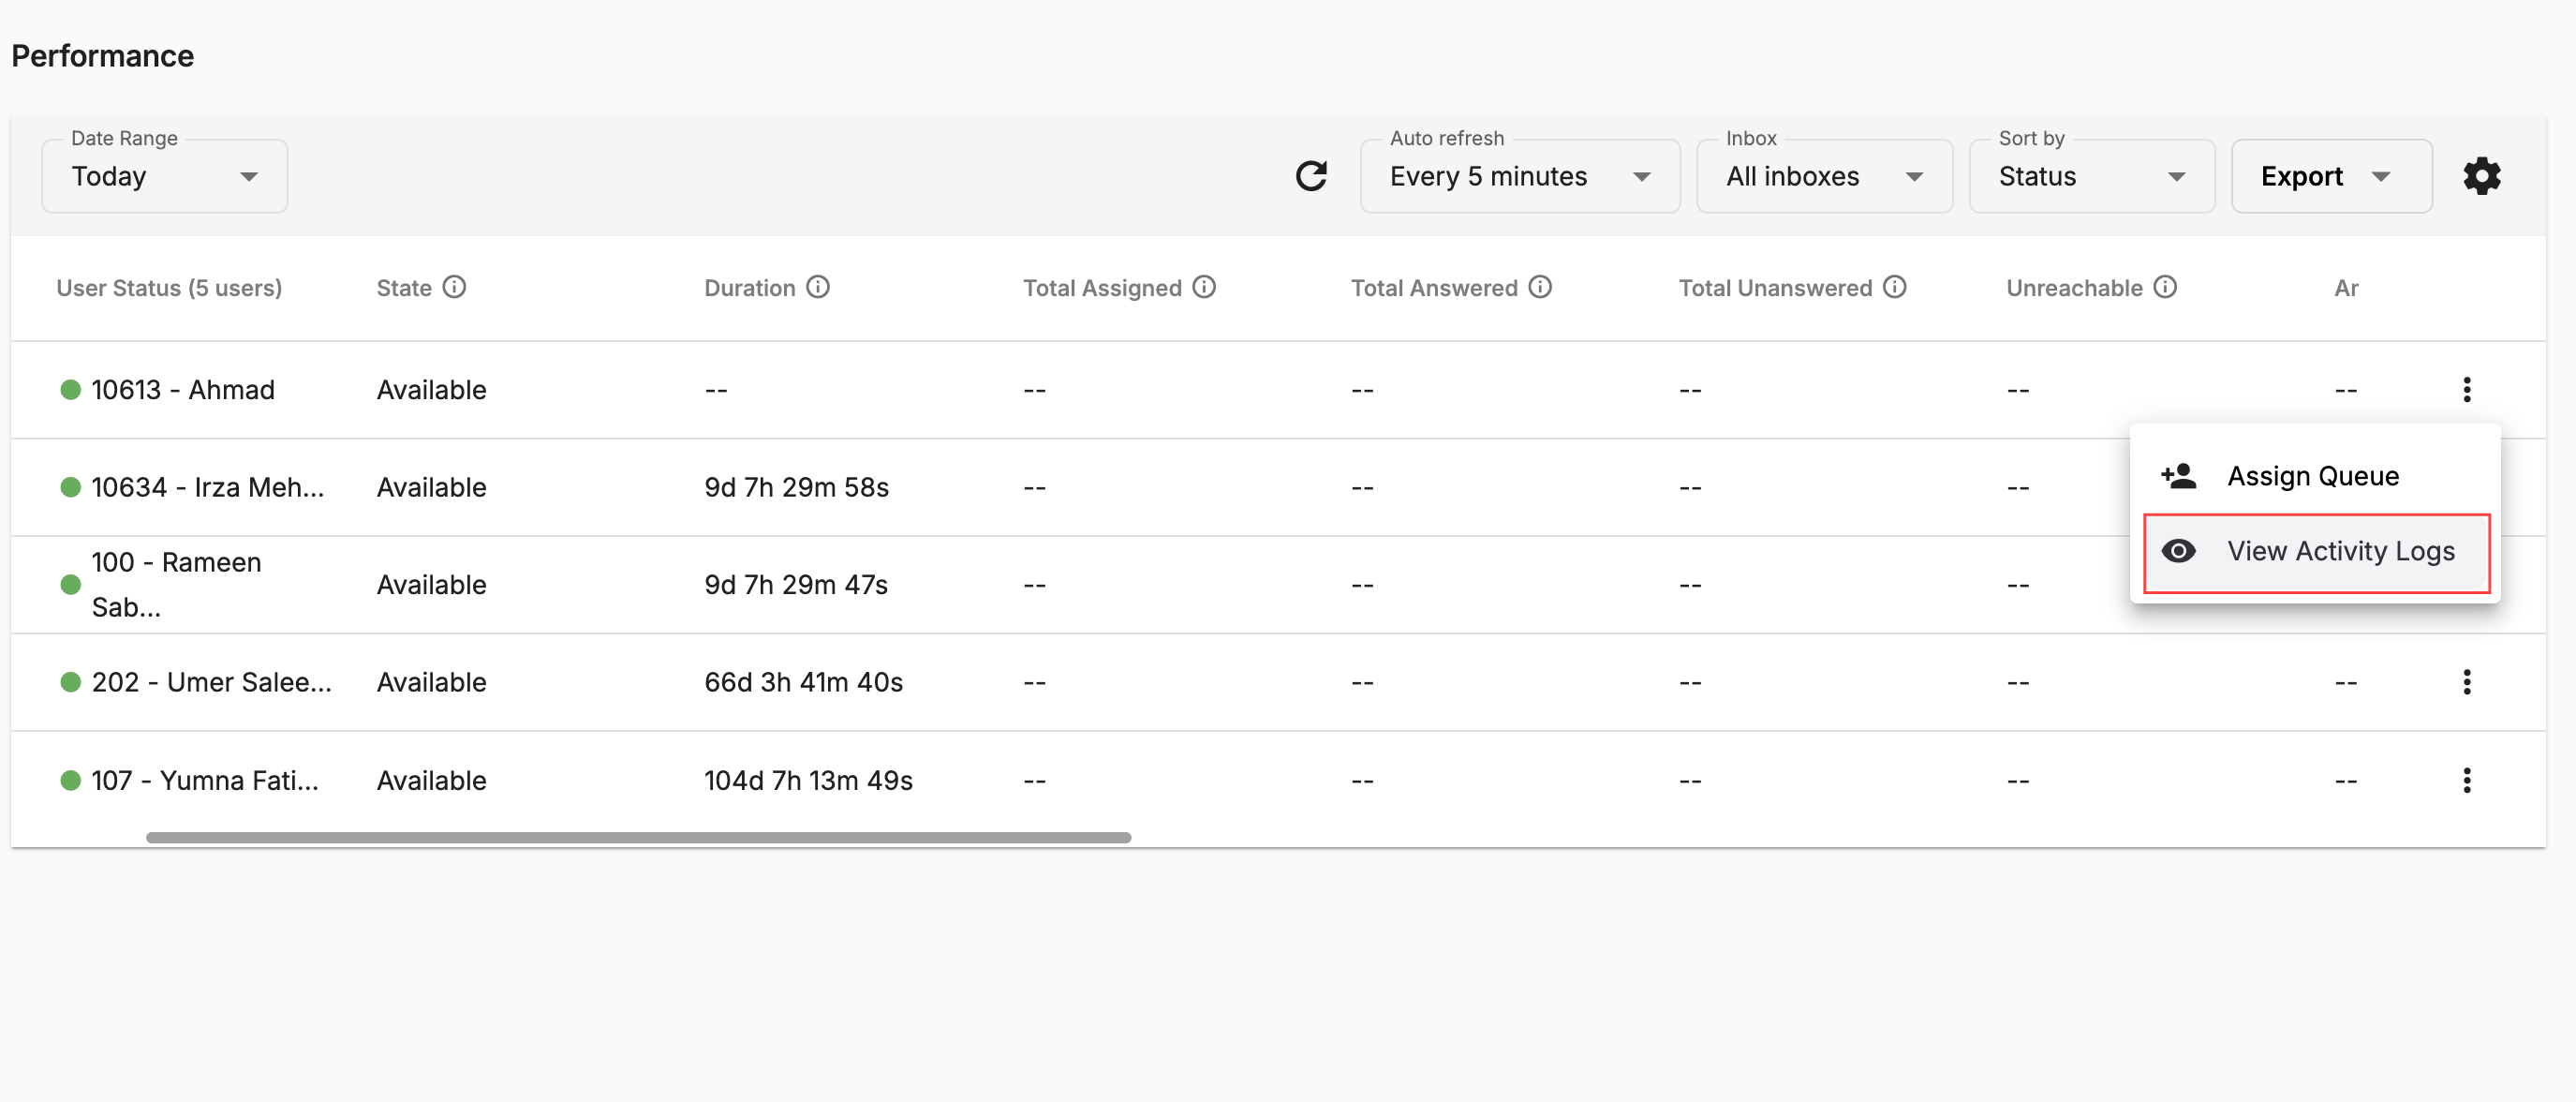Image resolution: width=2576 pixels, height=1102 pixels.
Task: Open the Auto refresh dropdown
Action: click(1519, 176)
